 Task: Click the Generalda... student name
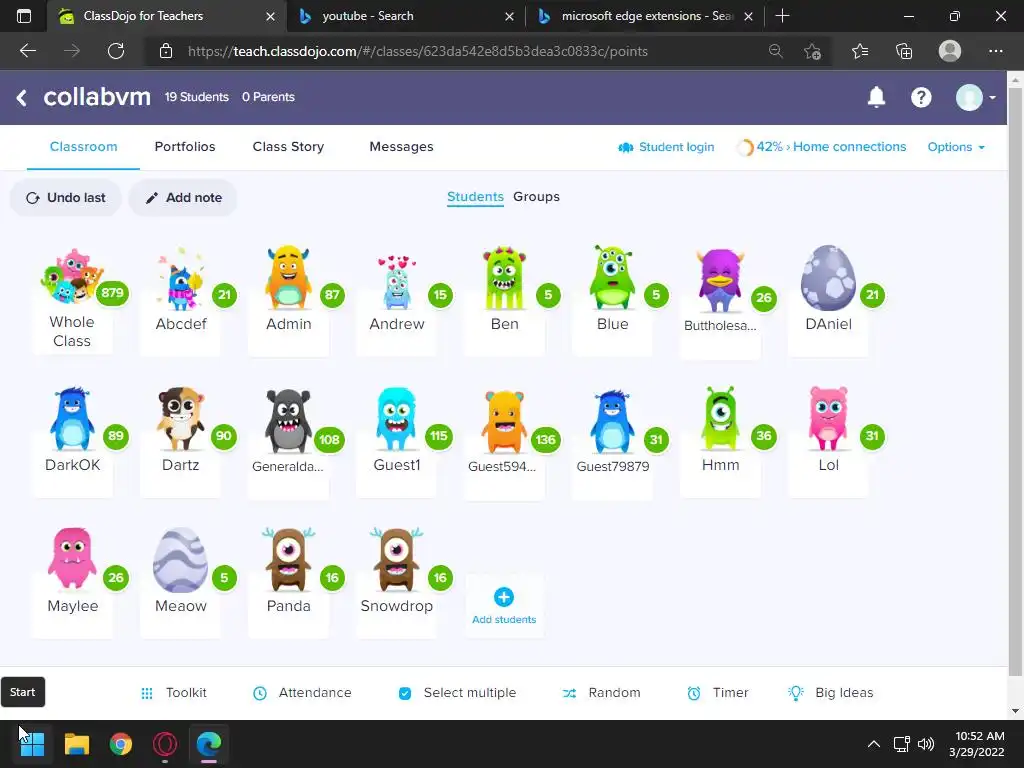[x=288, y=466]
